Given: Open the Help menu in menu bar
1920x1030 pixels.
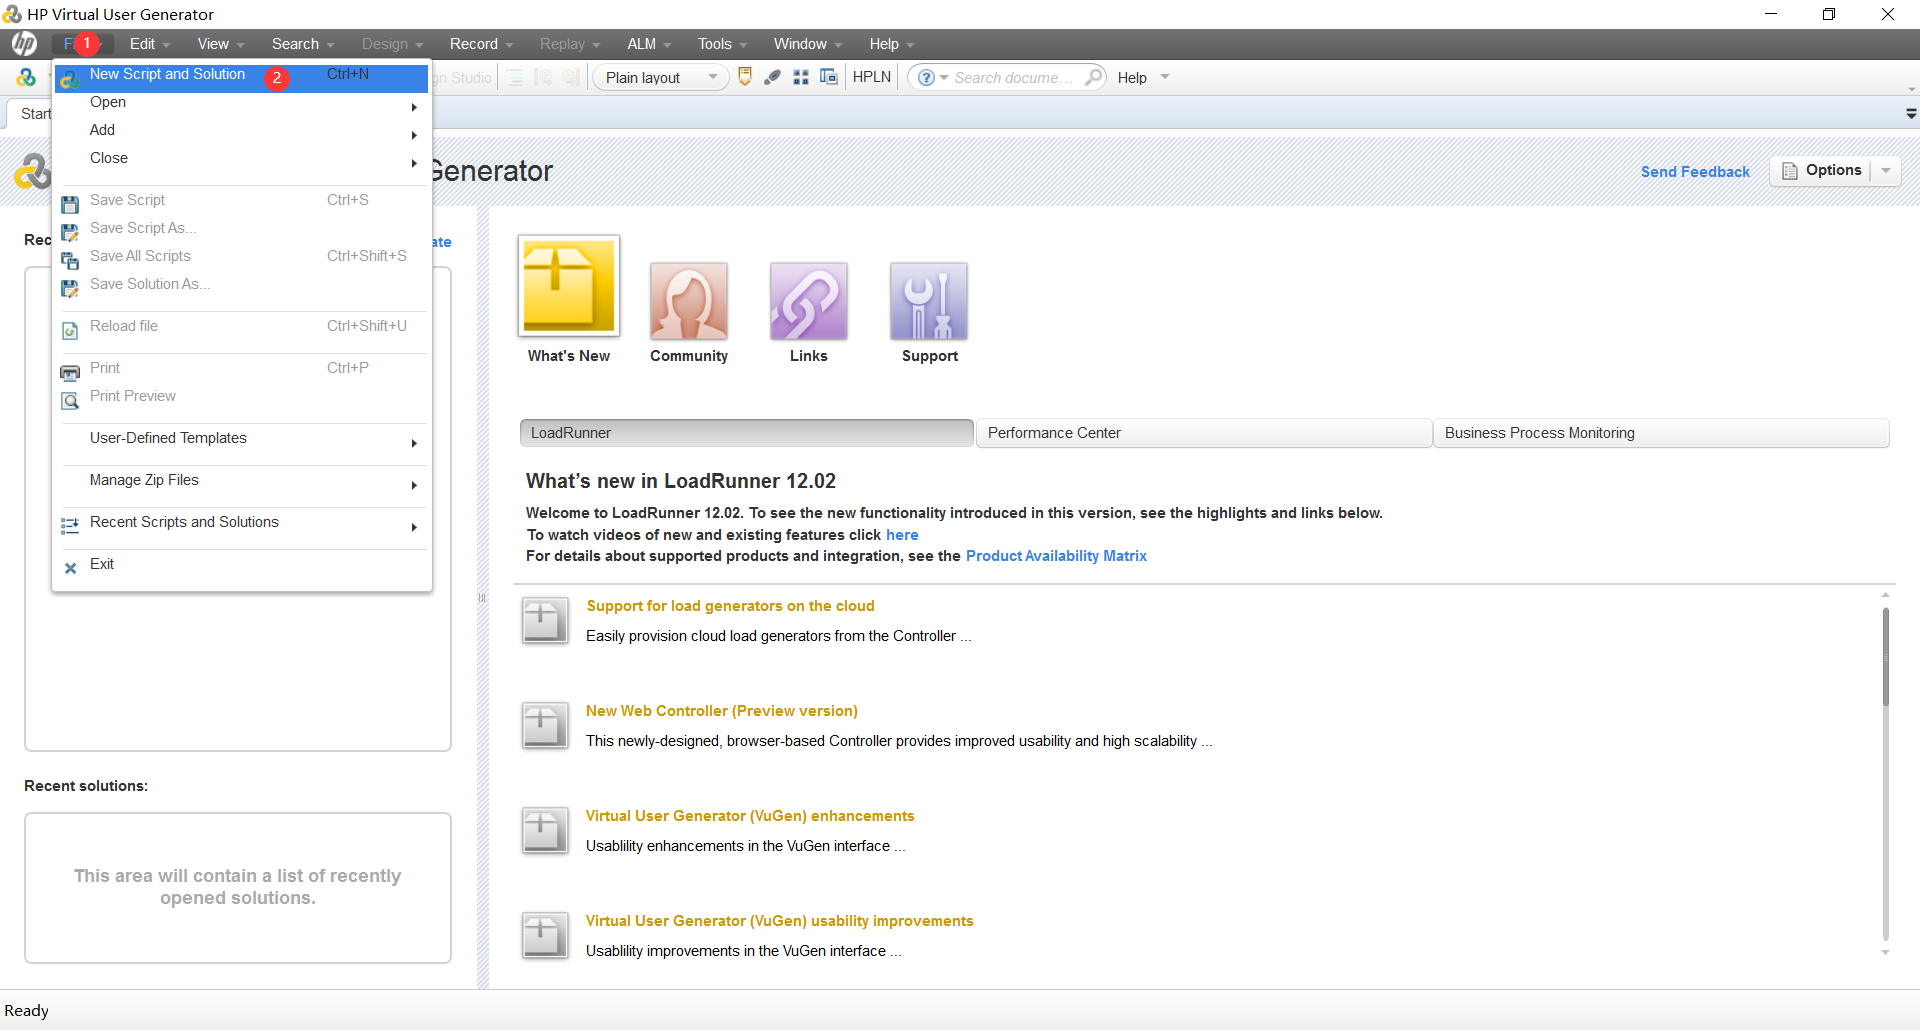Looking at the screenshot, I should point(891,44).
